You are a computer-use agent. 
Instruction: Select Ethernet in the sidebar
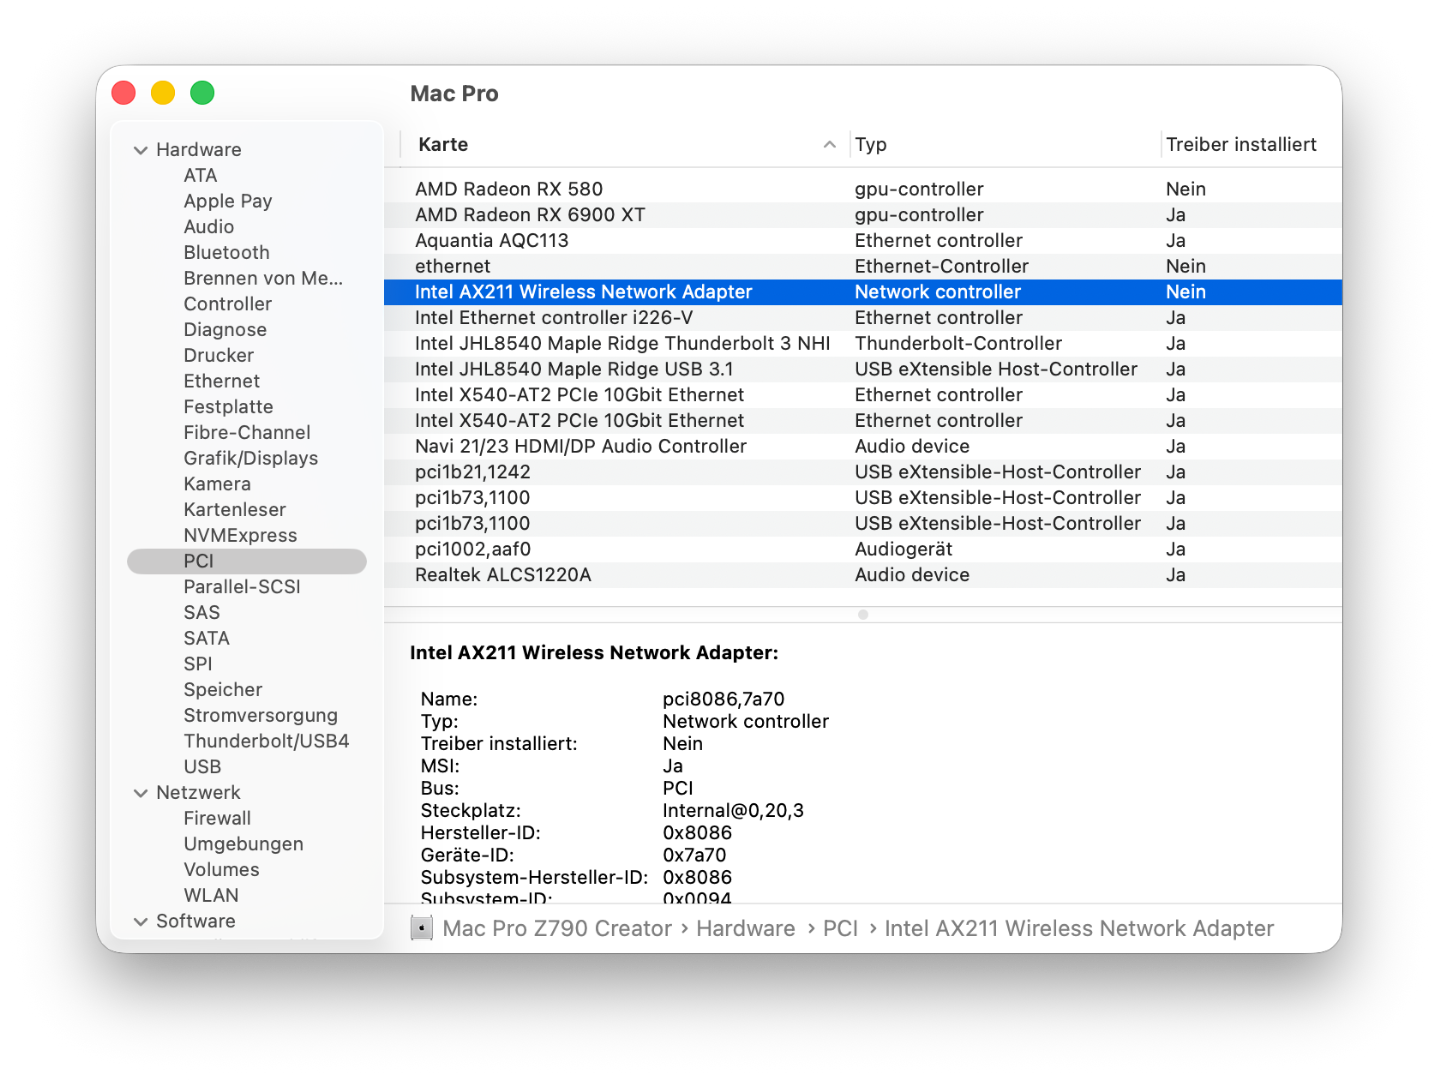222,381
